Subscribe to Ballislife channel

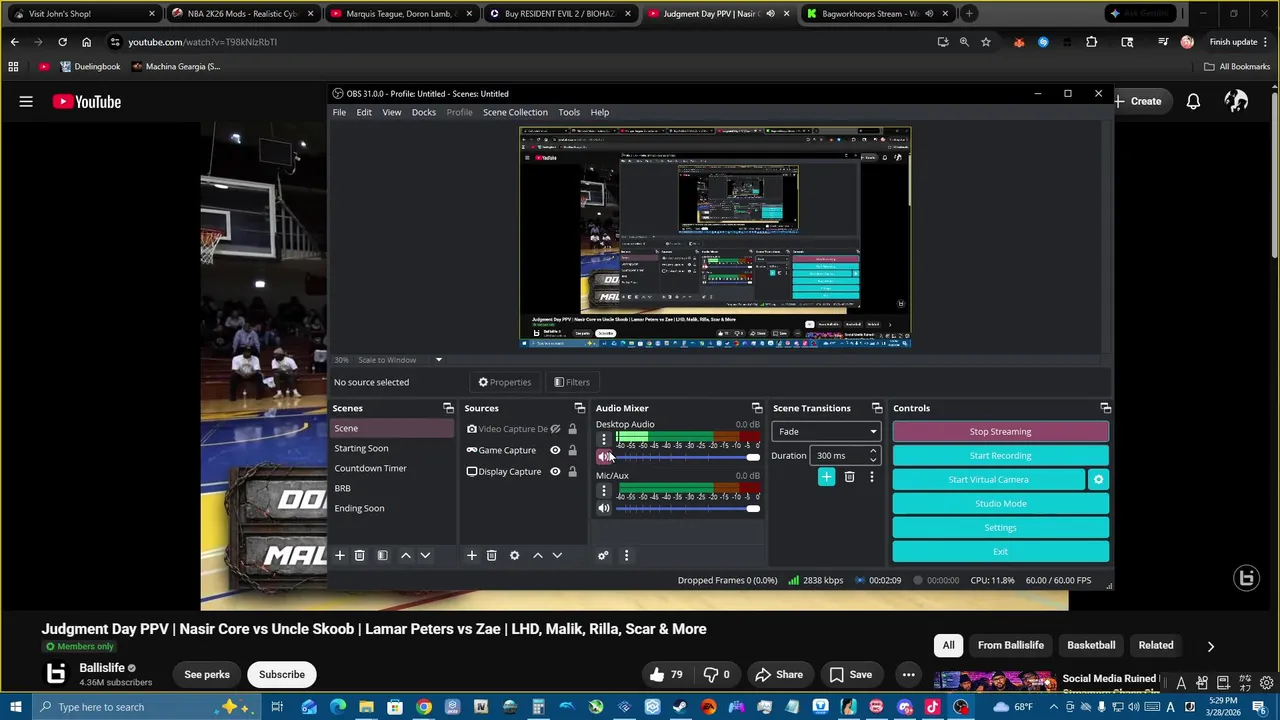pyautogui.click(x=282, y=674)
